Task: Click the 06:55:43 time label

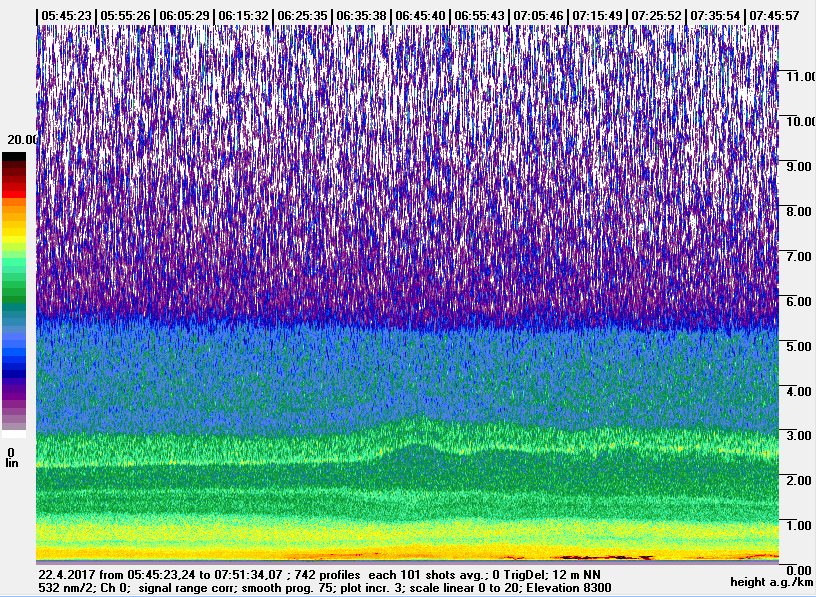Action: 479,16
